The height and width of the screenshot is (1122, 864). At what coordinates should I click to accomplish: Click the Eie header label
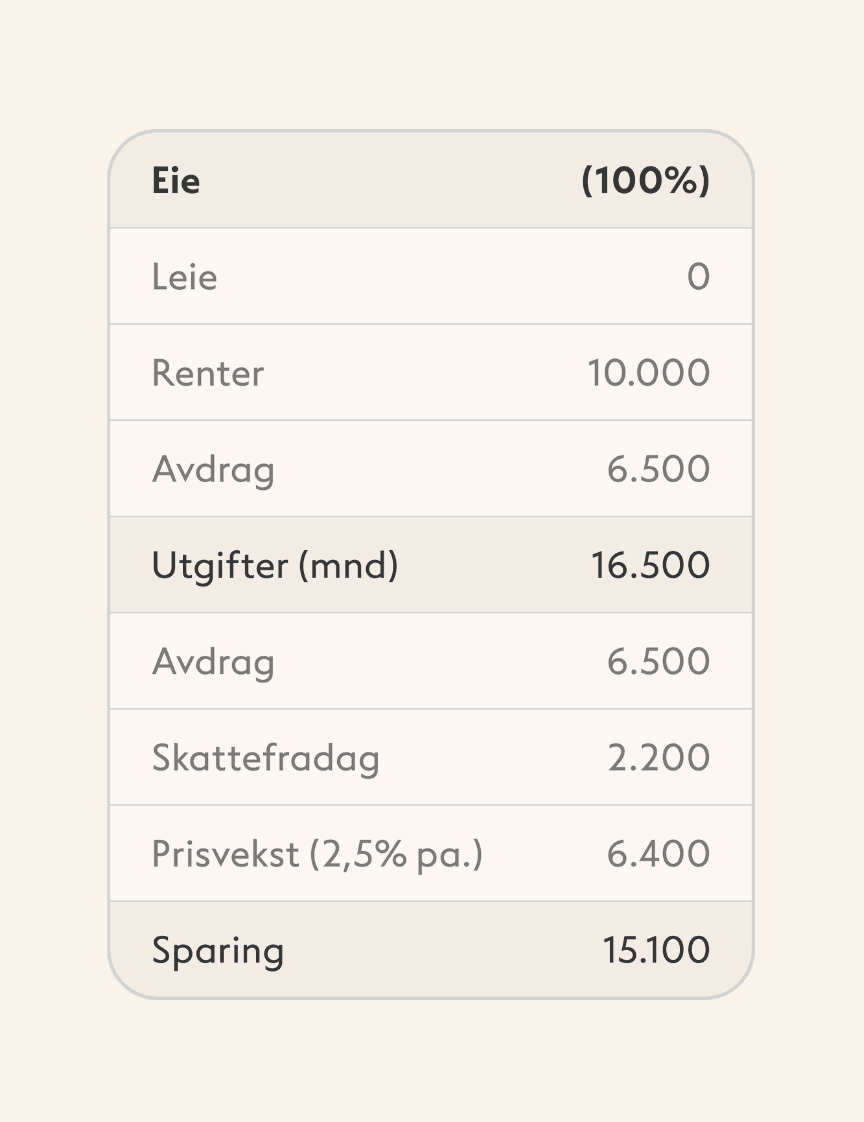click(x=176, y=181)
